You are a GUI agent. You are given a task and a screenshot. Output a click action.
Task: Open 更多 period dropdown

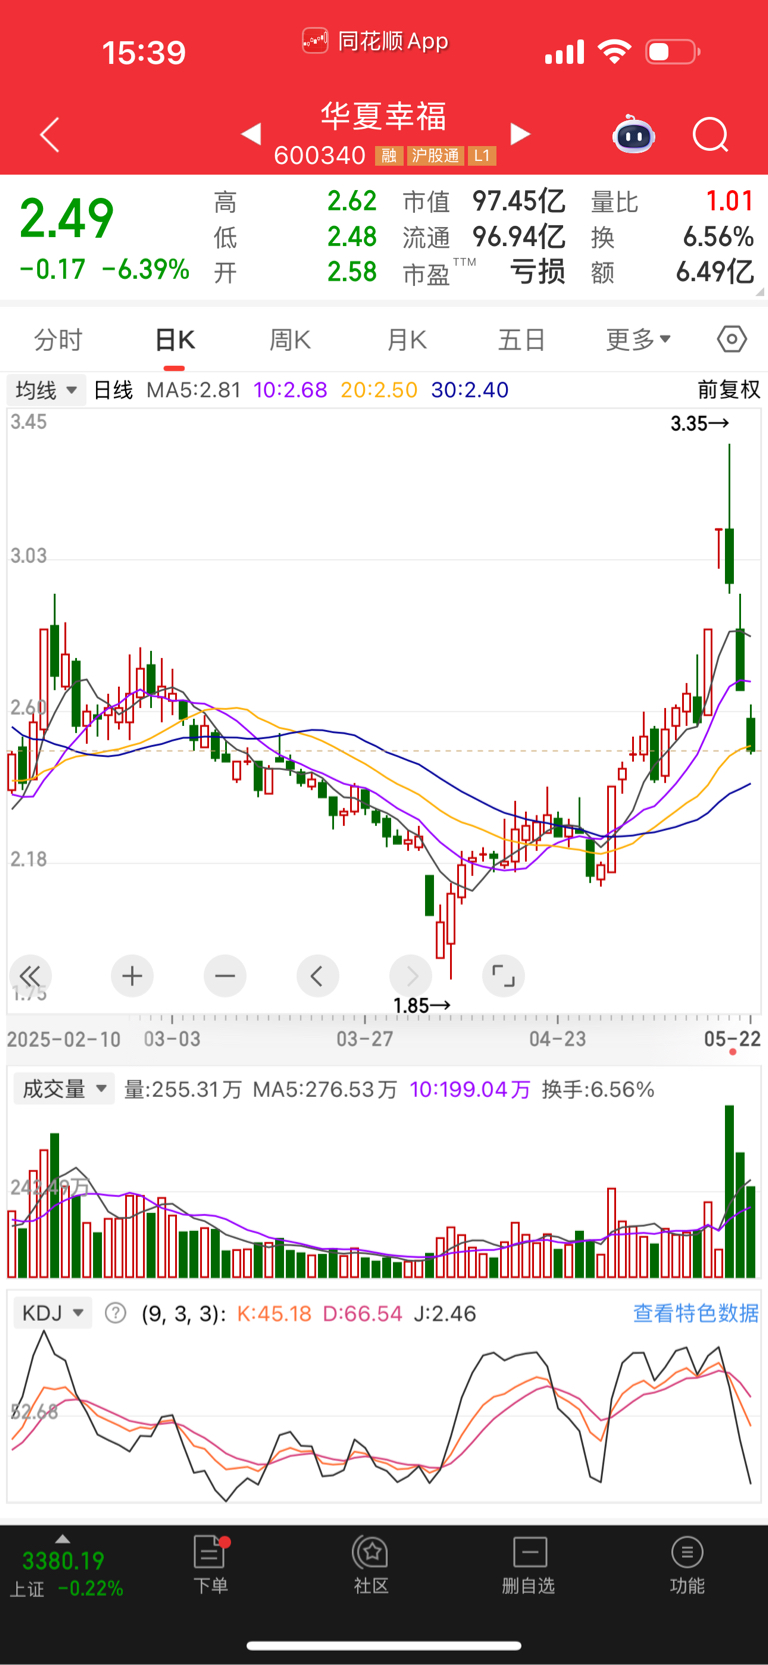638,340
